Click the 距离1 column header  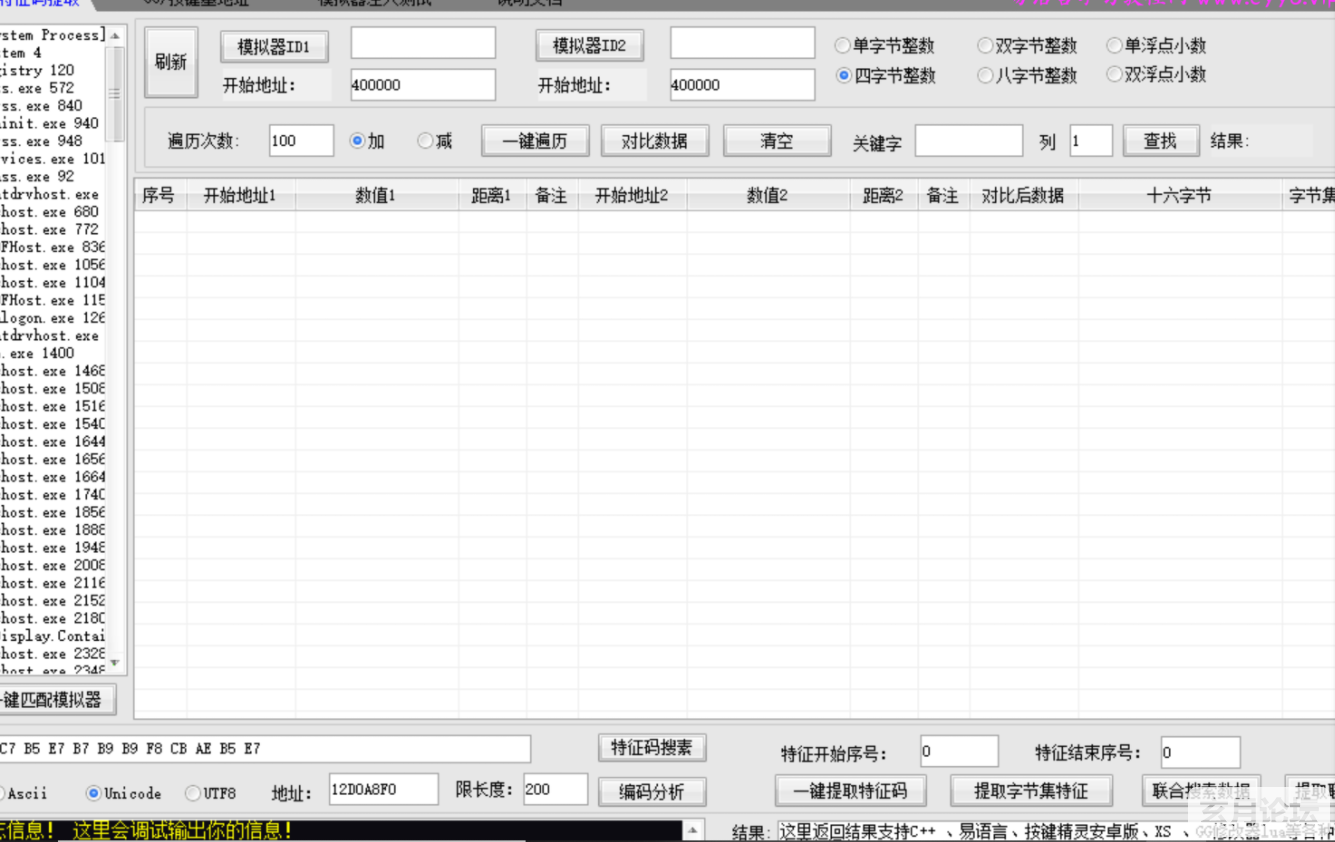[x=492, y=196]
